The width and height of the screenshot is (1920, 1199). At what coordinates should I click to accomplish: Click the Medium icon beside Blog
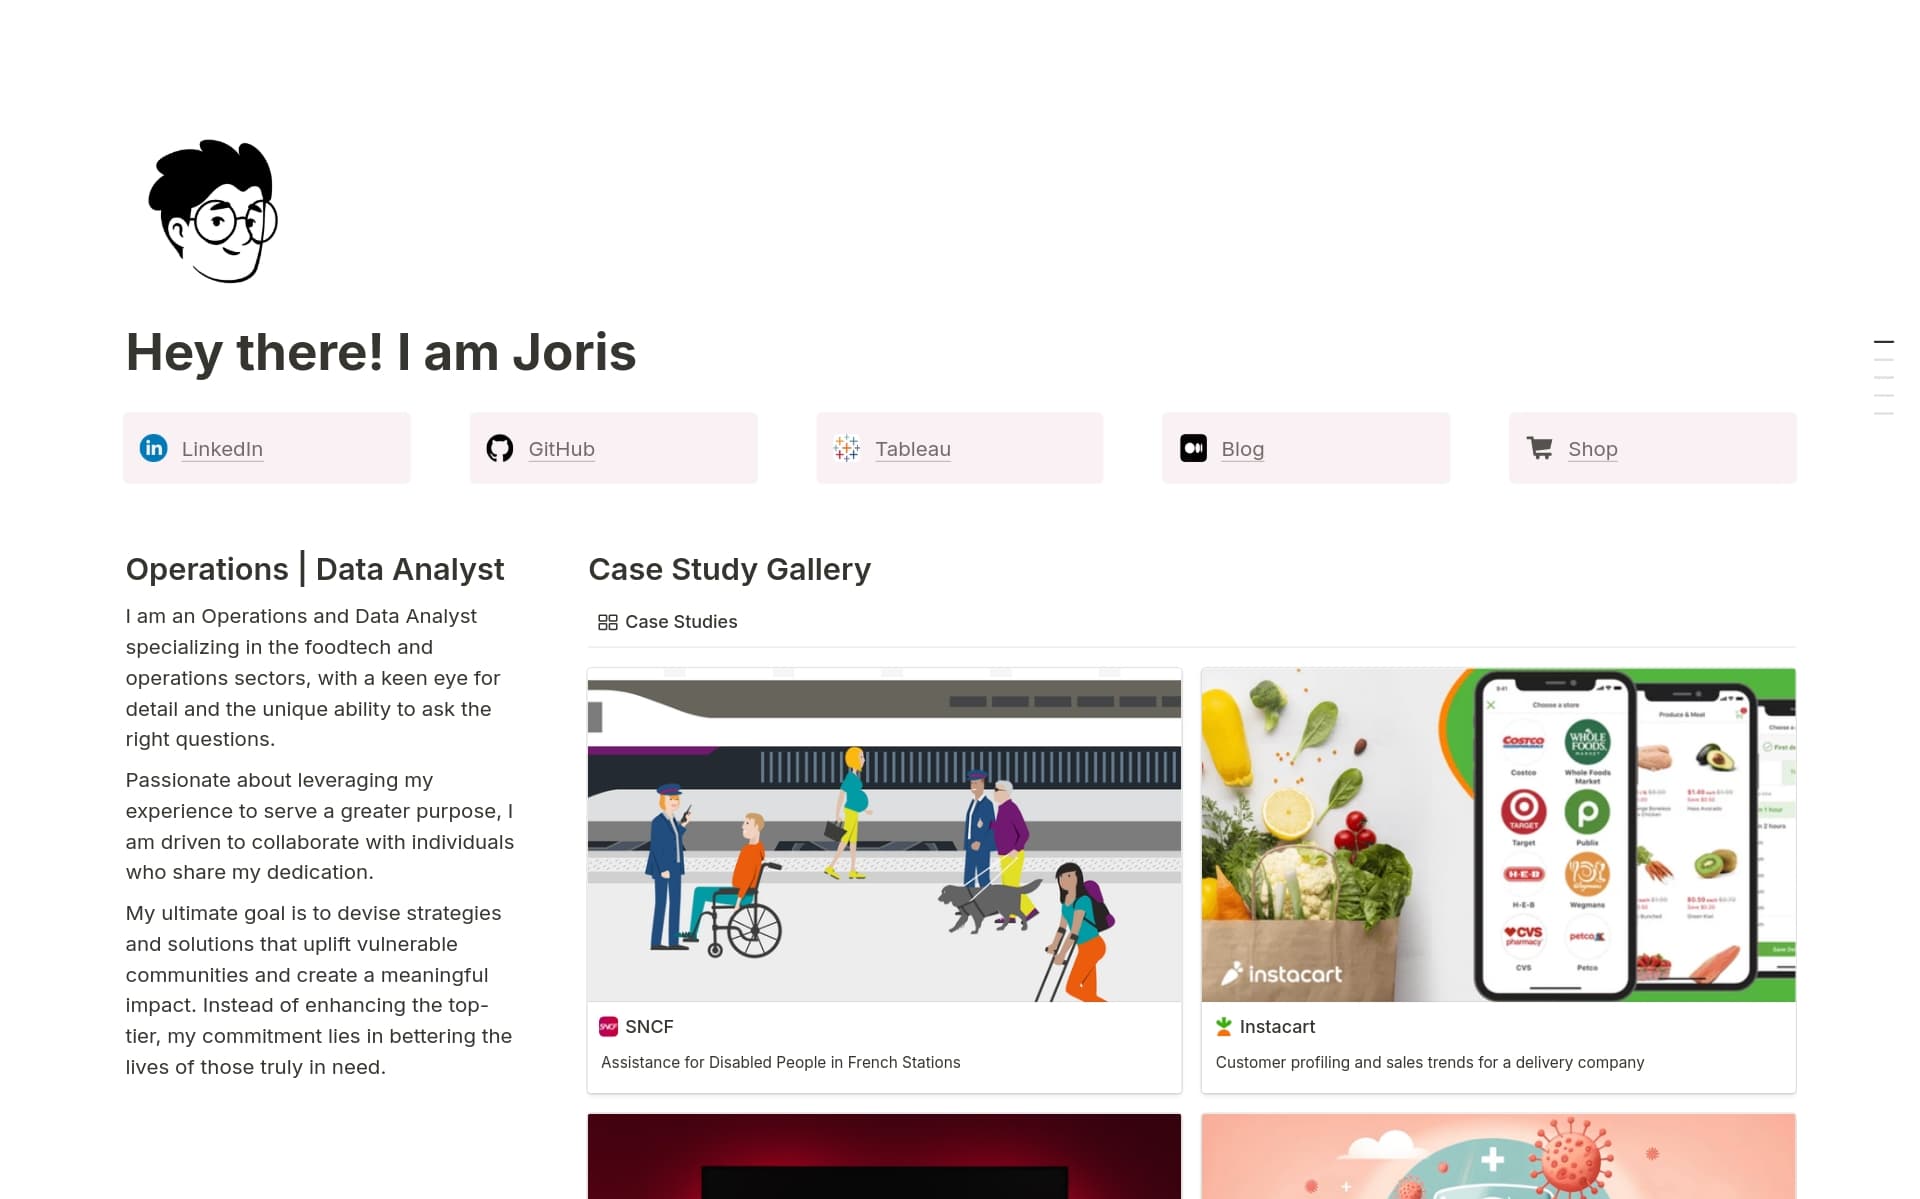pyautogui.click(x=1193, y=448)
